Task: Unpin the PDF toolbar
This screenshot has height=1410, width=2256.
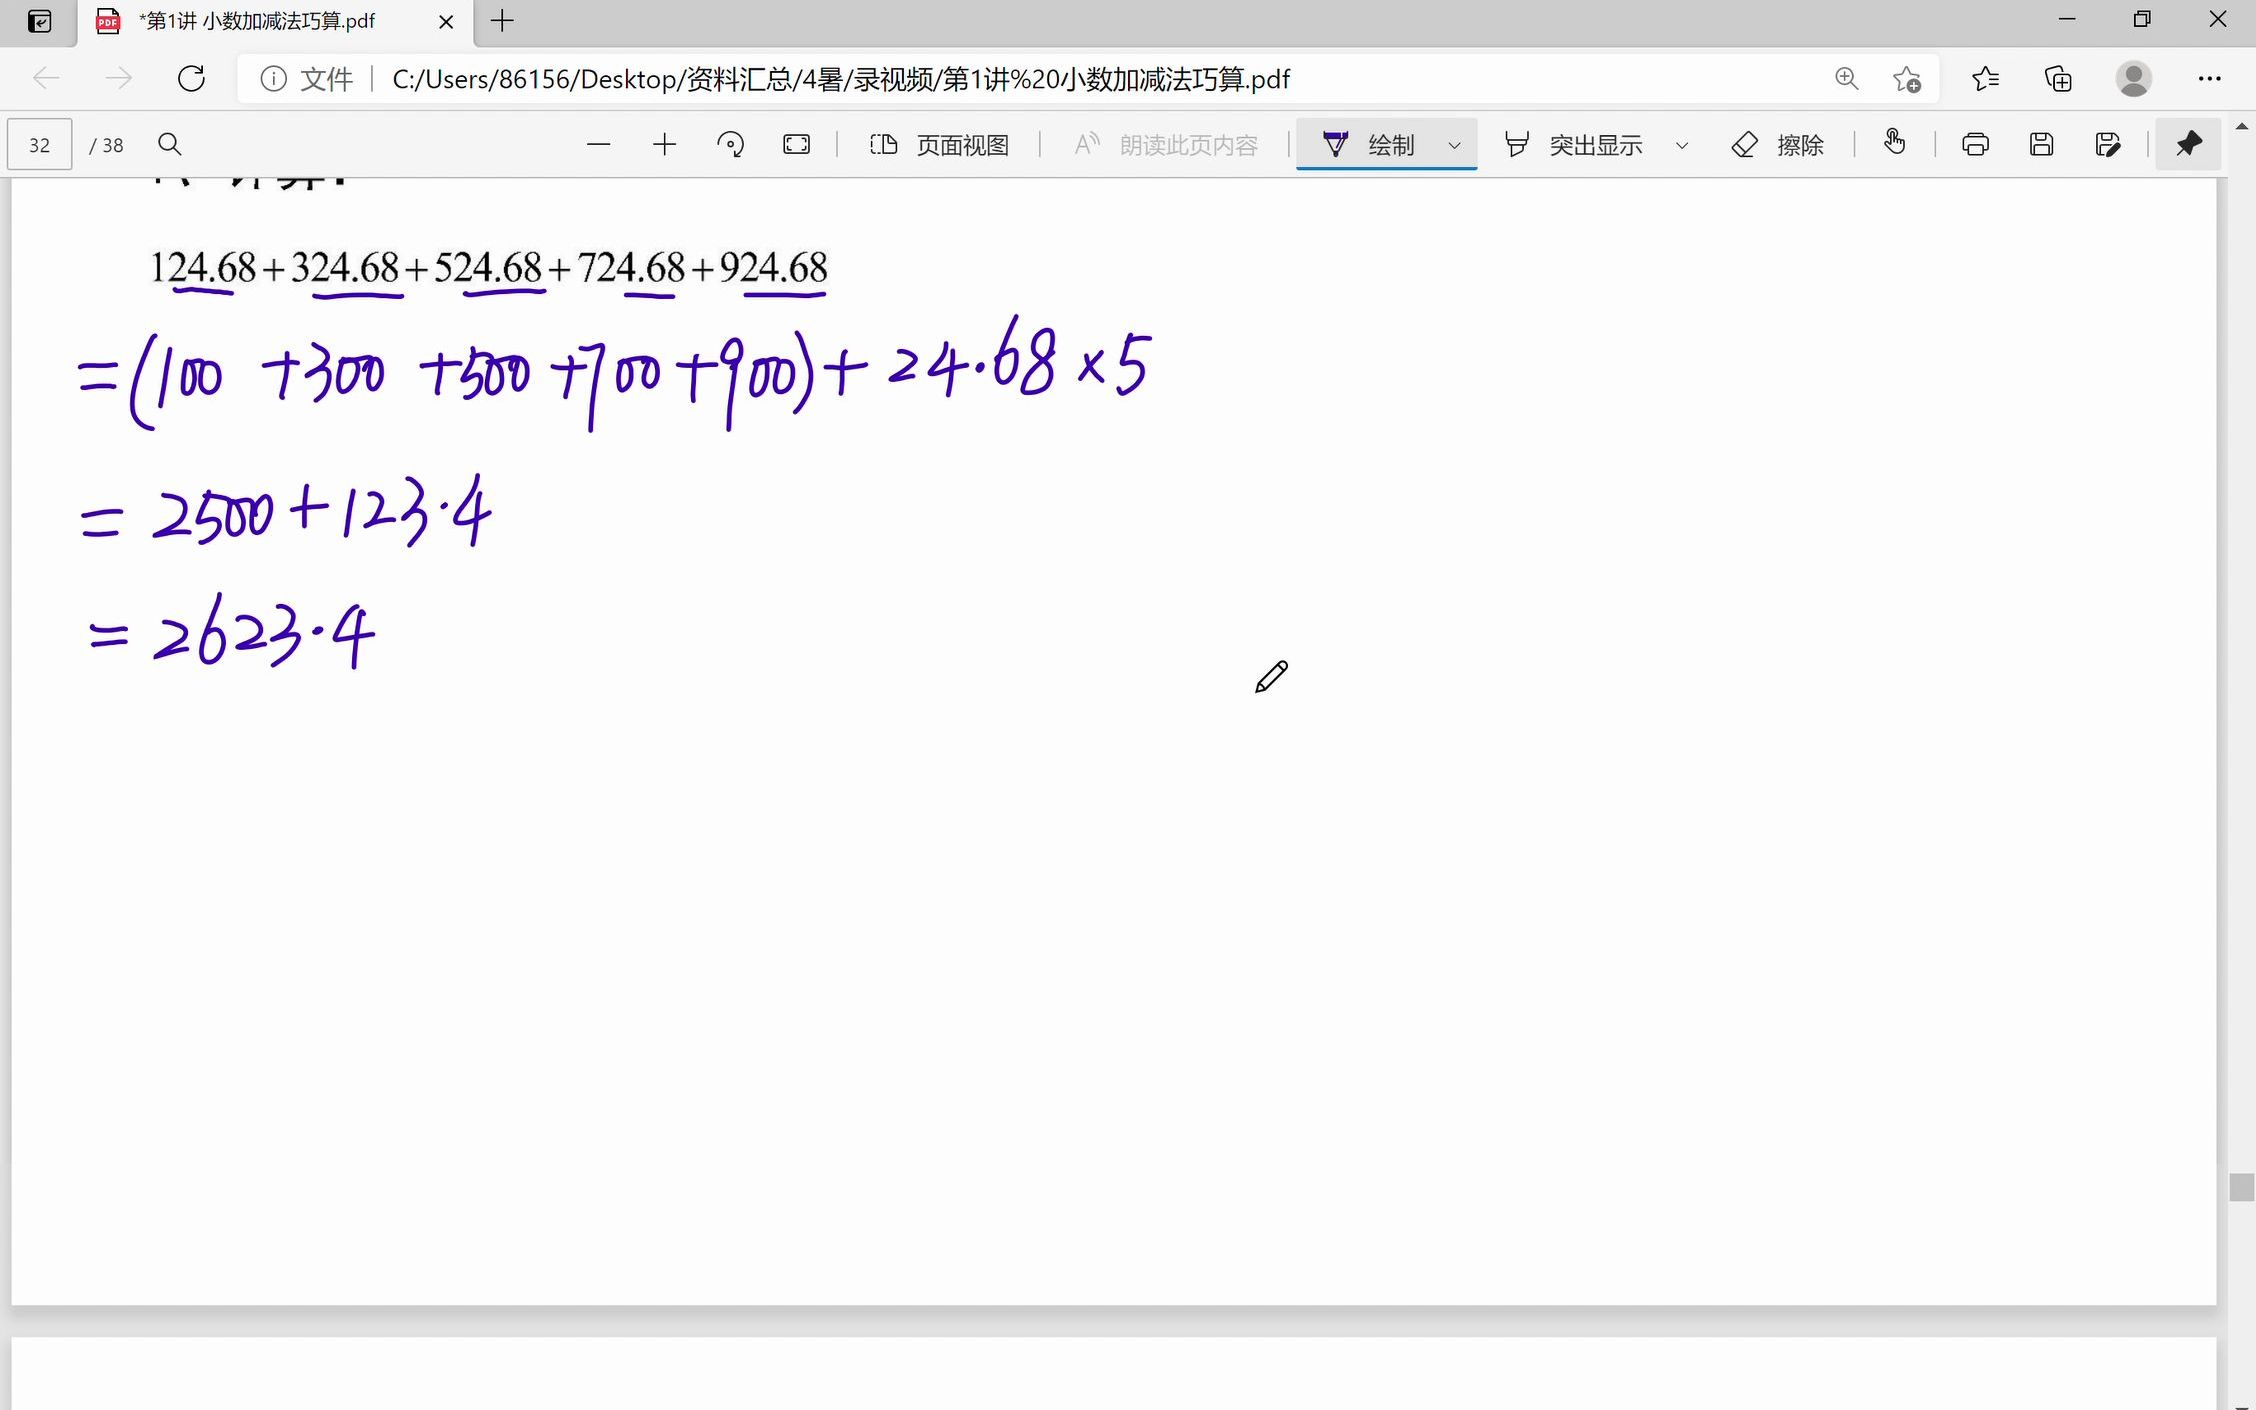Action: coord(2188,145)
